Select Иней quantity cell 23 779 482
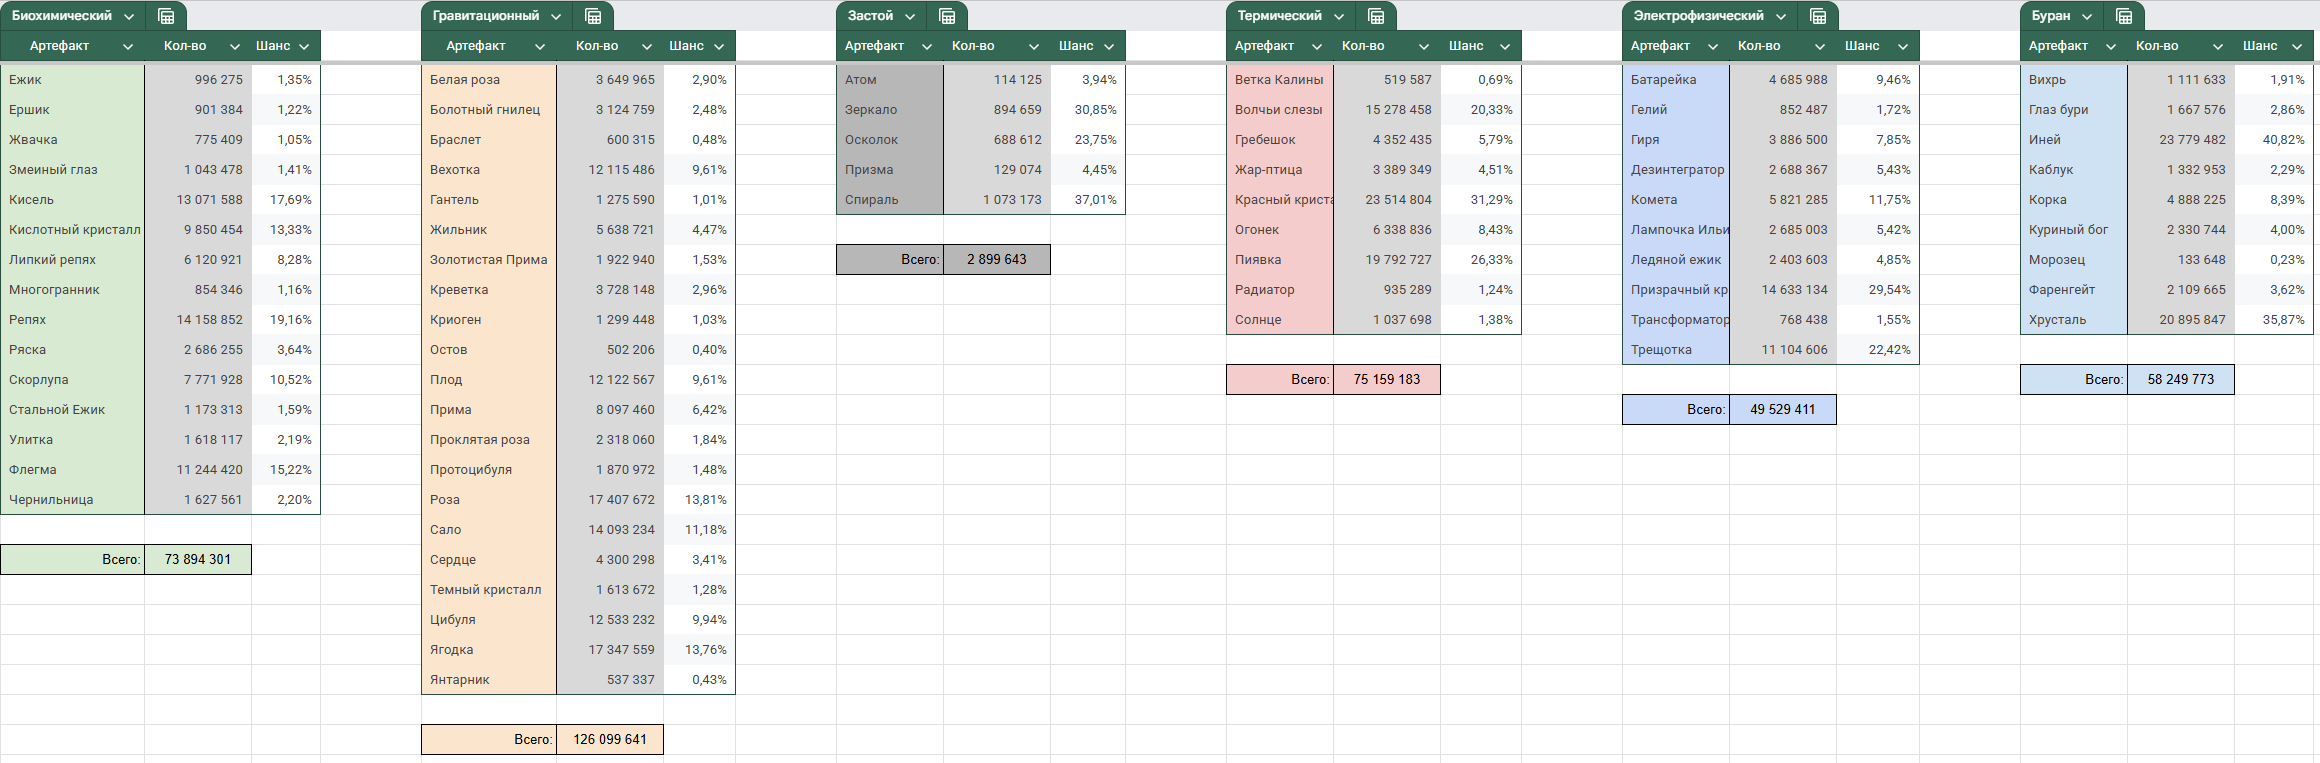The width and height of the screenshot is (2320, 763). click(x=2181, y=140)
